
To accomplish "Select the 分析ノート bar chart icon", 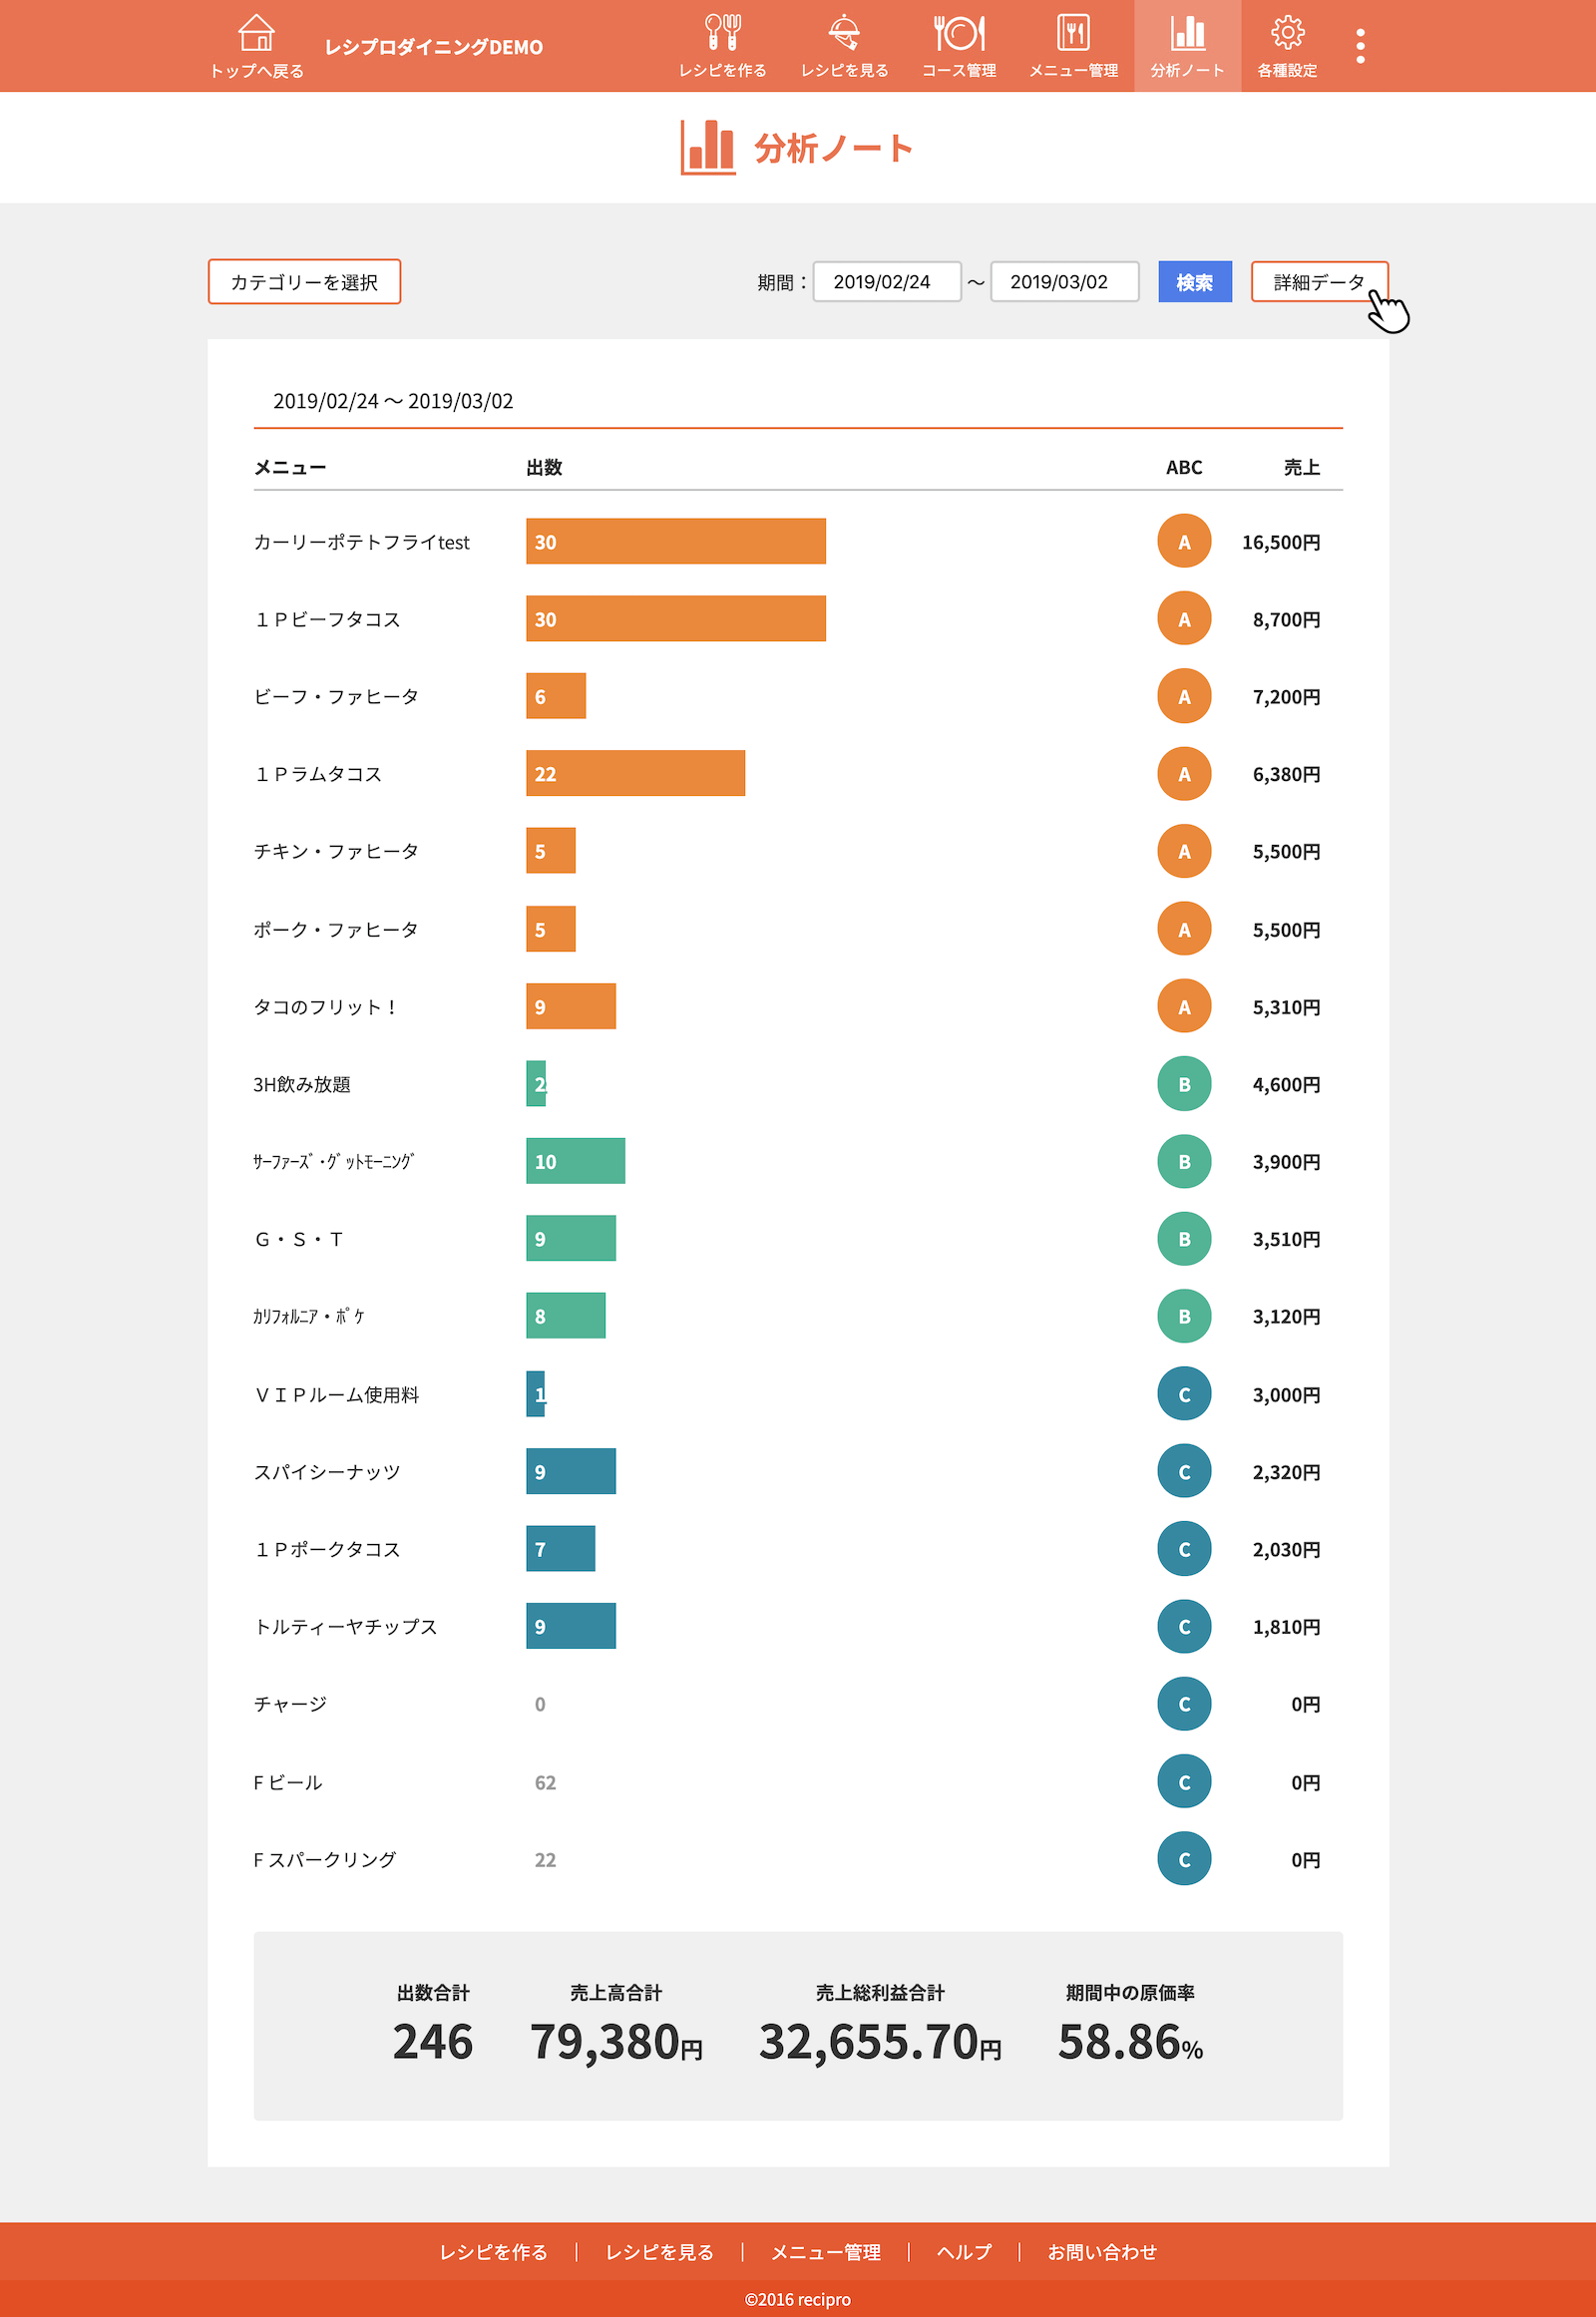I will 1187,35.
